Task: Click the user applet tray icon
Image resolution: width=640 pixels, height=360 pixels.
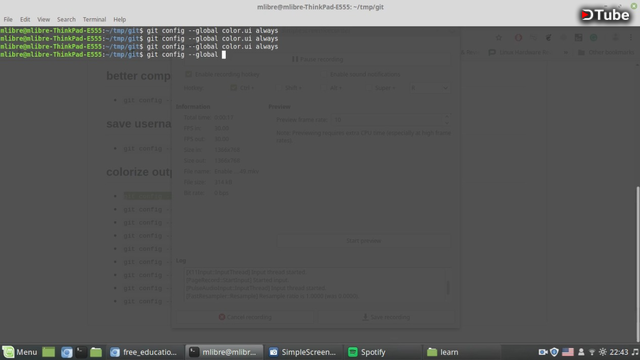Action: 581,352
